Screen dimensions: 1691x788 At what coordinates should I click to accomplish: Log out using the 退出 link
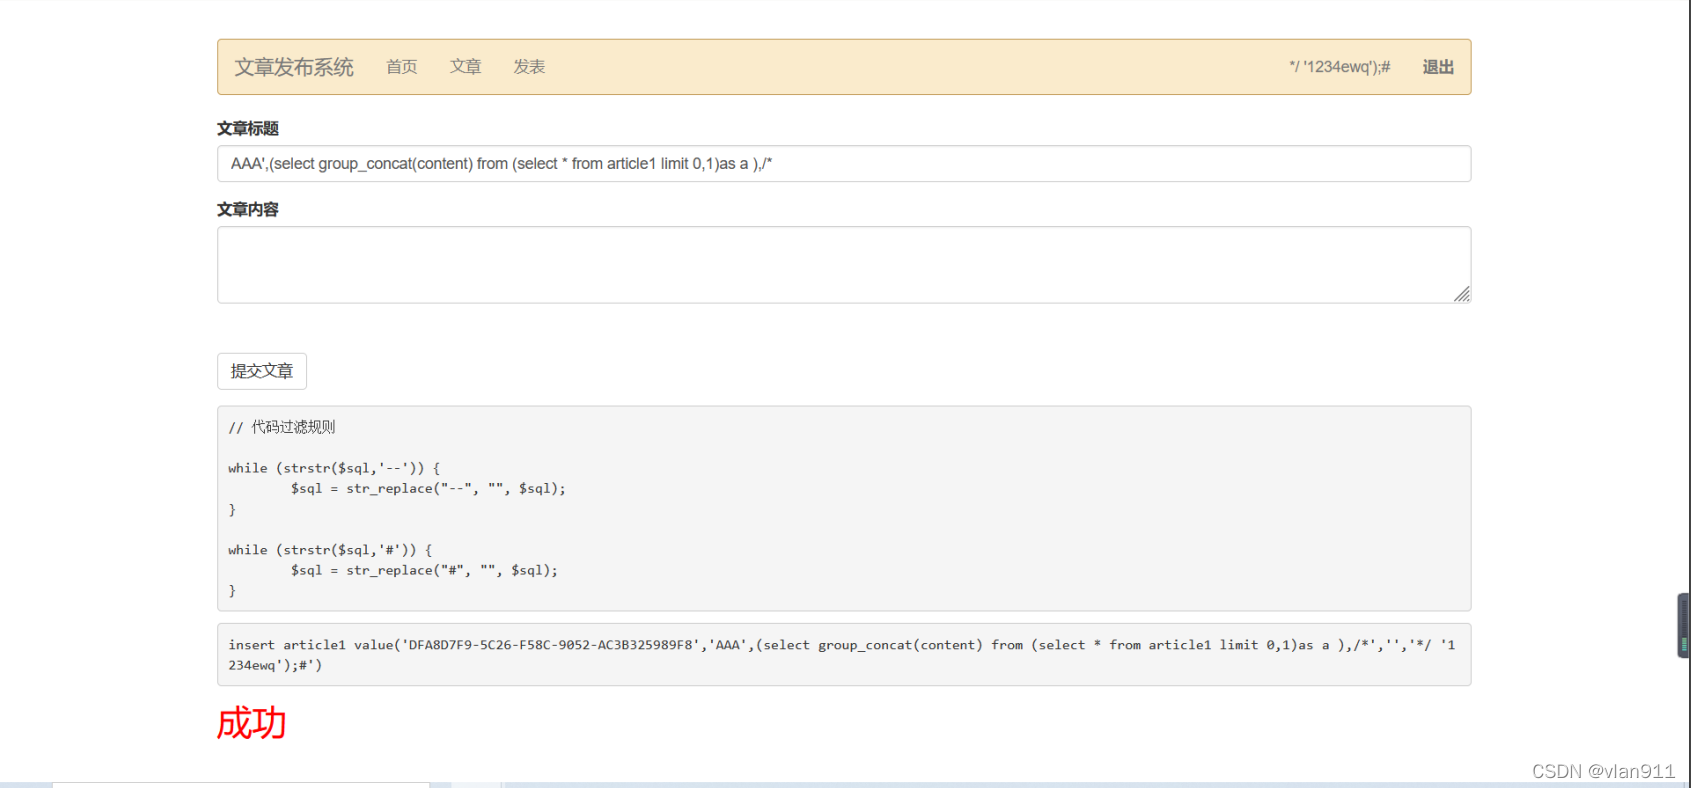[x=1438, y=67]
